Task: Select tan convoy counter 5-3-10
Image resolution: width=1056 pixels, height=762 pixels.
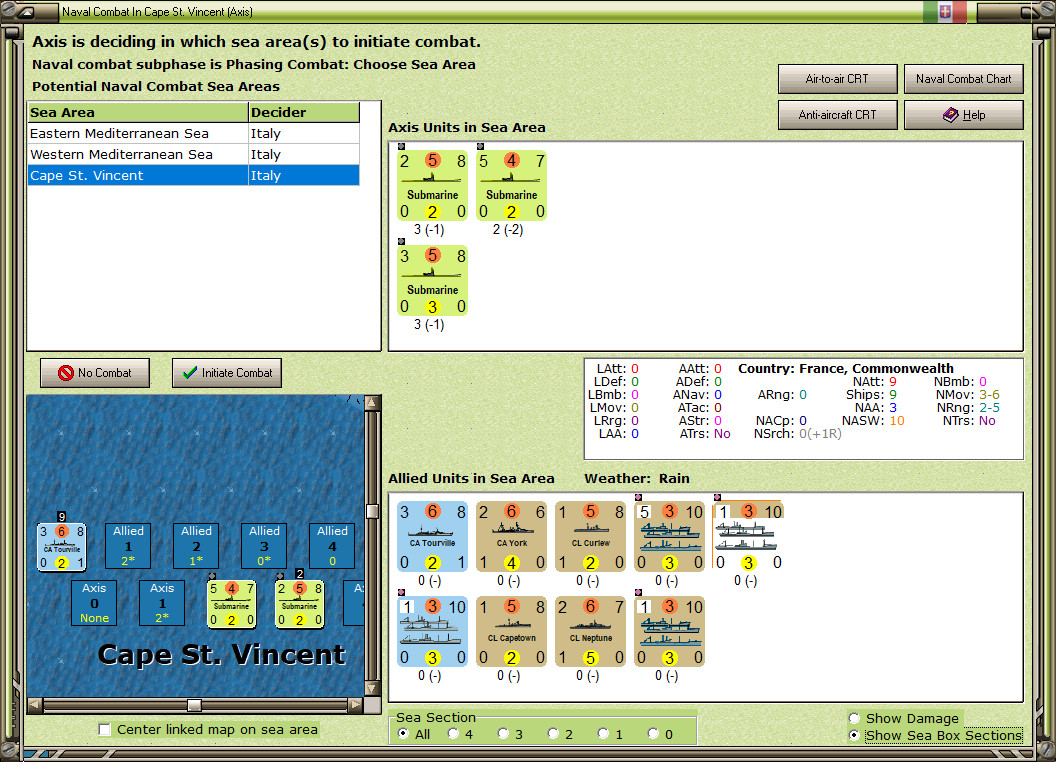Action: click(669, 537)
